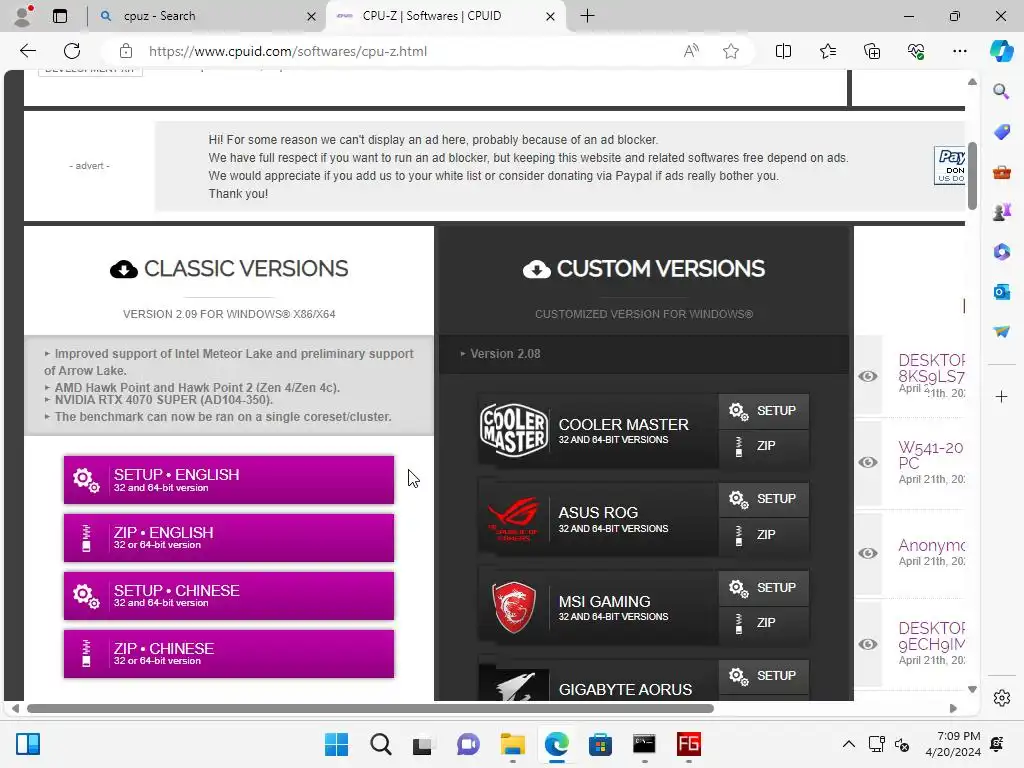
Task: Open the sidebar Outlook icon
Action: point(1001,291)
